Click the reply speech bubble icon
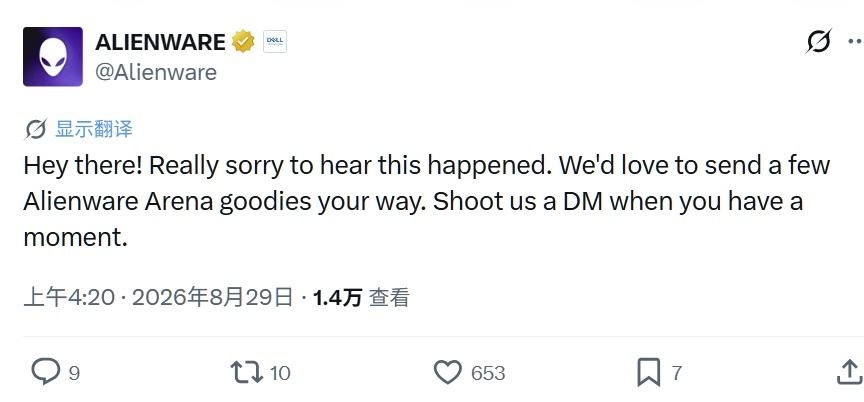The height and width of the screenshot is (402, 864). pos(45,372)
